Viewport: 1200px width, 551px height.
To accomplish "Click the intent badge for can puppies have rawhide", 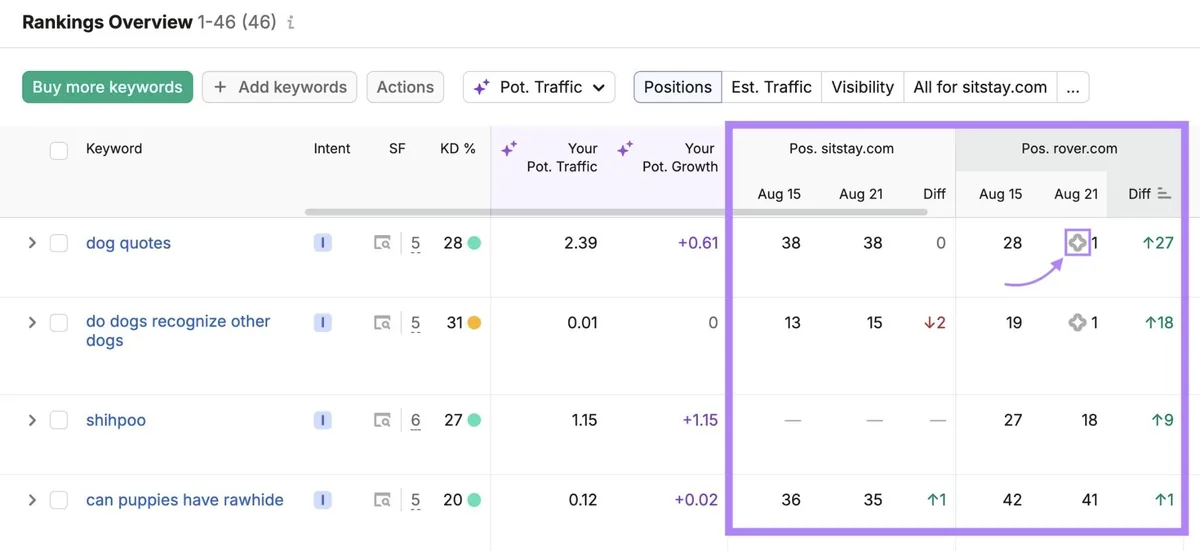I will click(322, 500).
